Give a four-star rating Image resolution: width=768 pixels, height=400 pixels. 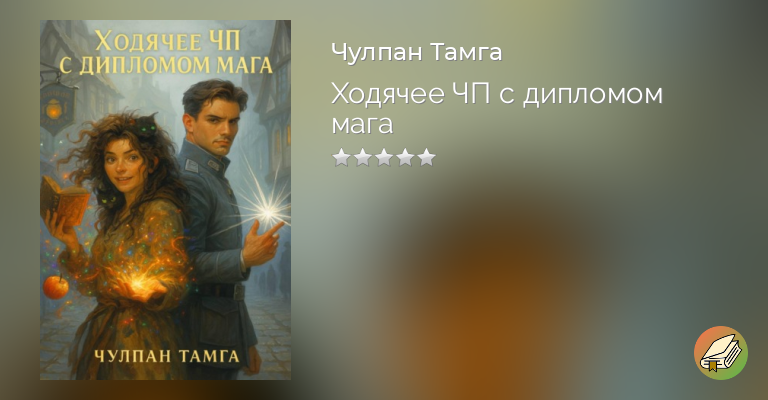(405, 158)
